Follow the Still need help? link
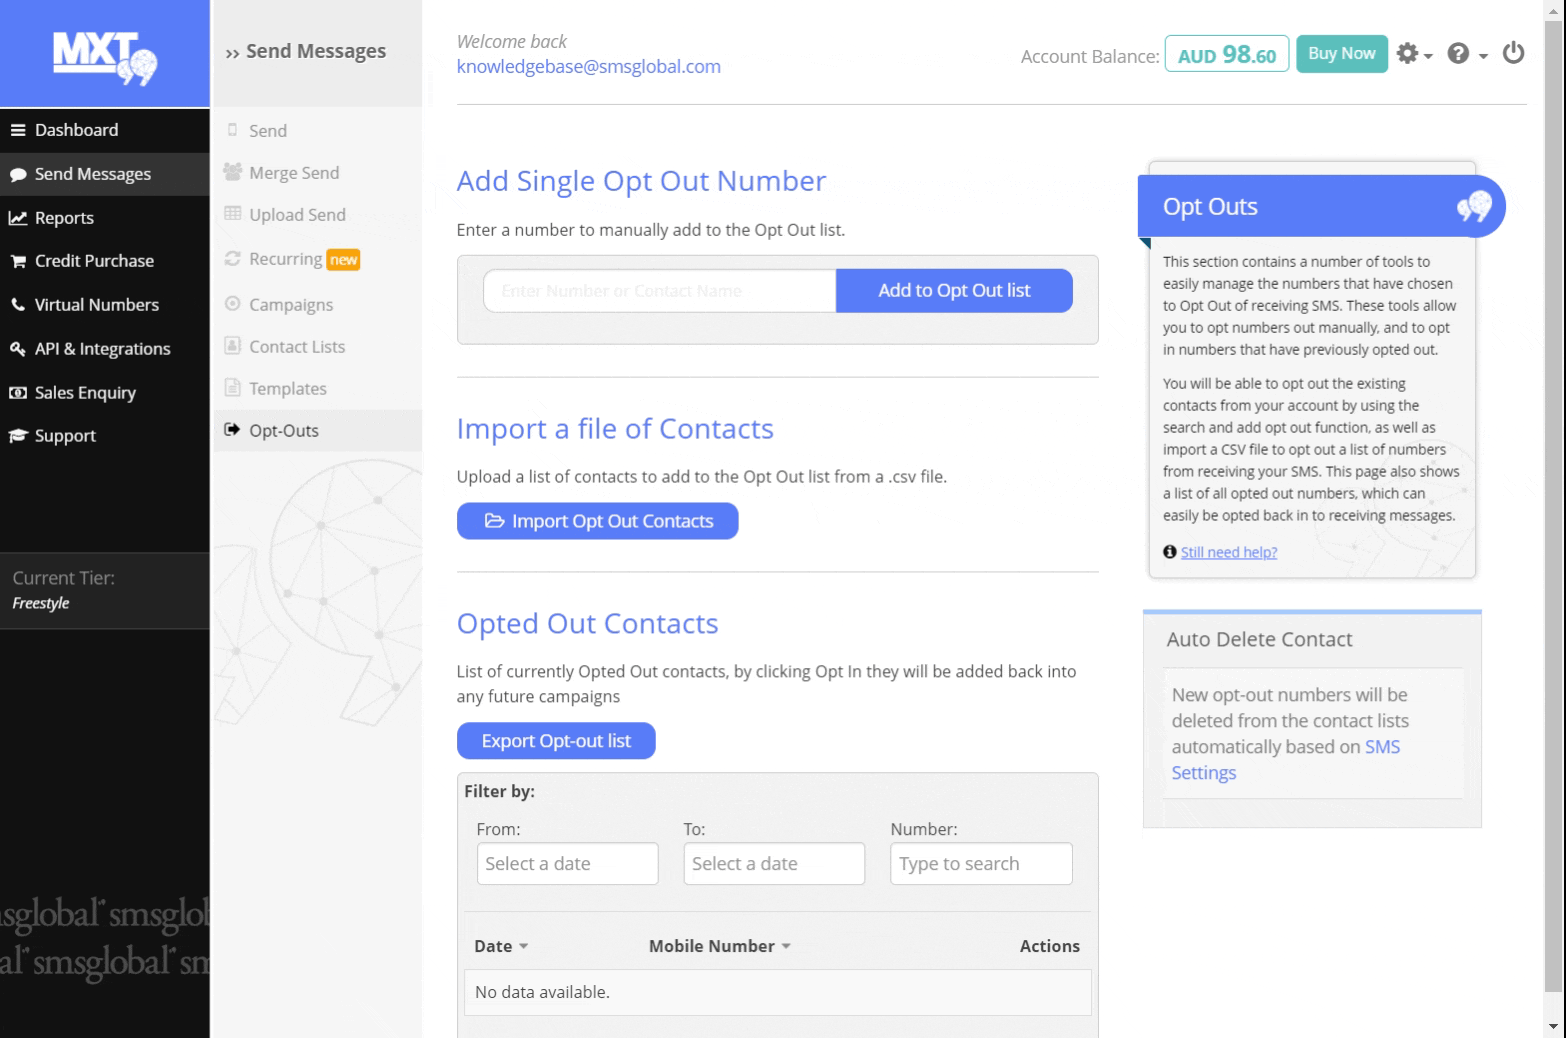This screenshot has width=1566, height=1038. pos(1228,552)
